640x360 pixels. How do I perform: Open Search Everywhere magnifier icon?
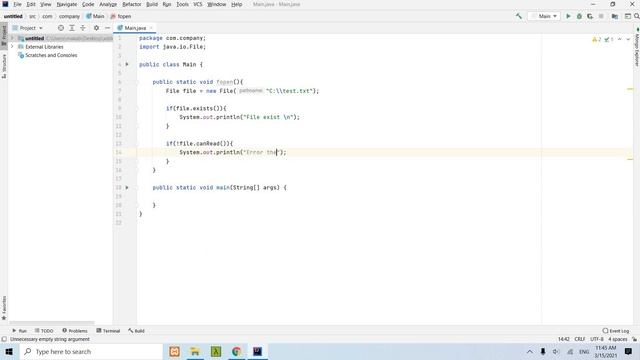[637, 16]
